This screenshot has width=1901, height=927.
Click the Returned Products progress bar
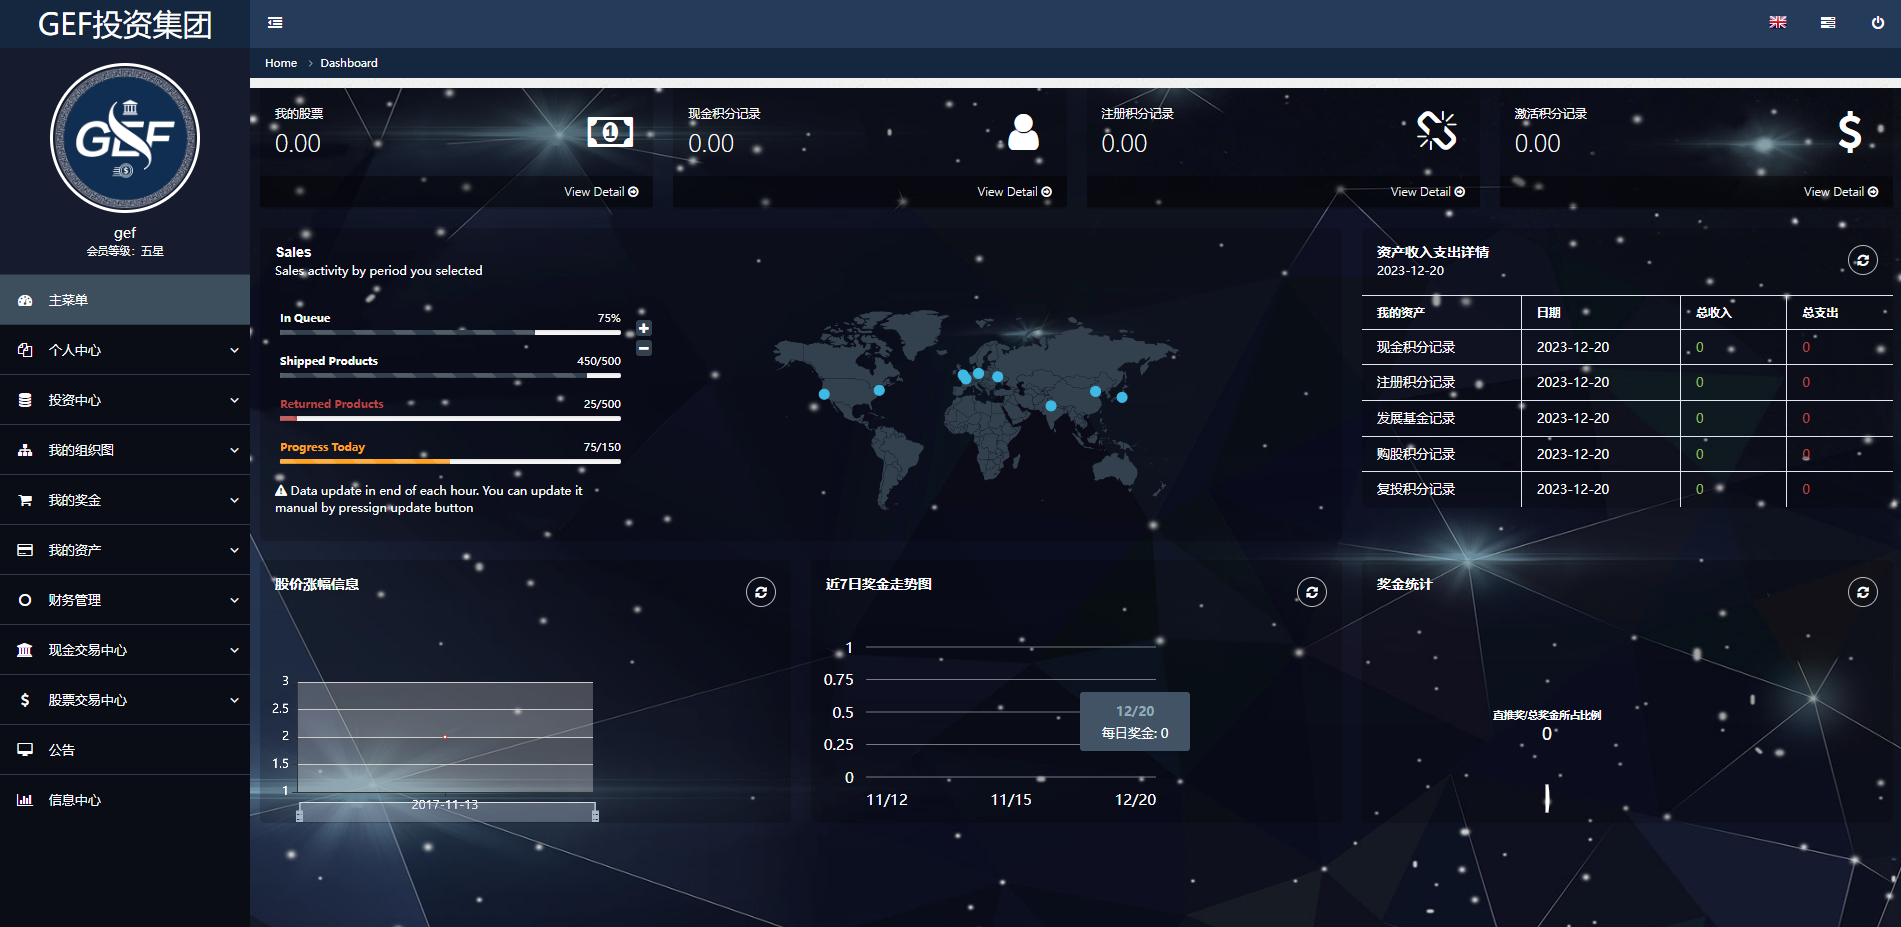450,419
